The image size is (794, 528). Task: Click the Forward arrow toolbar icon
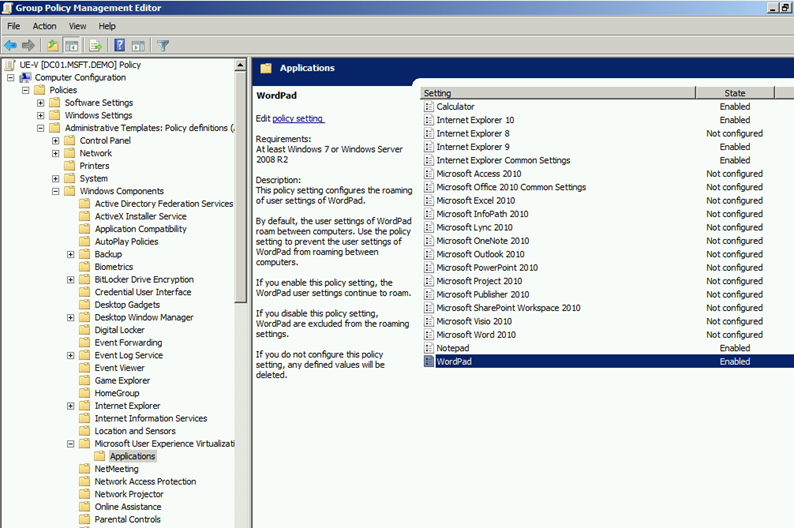click(x=28, y=46)
